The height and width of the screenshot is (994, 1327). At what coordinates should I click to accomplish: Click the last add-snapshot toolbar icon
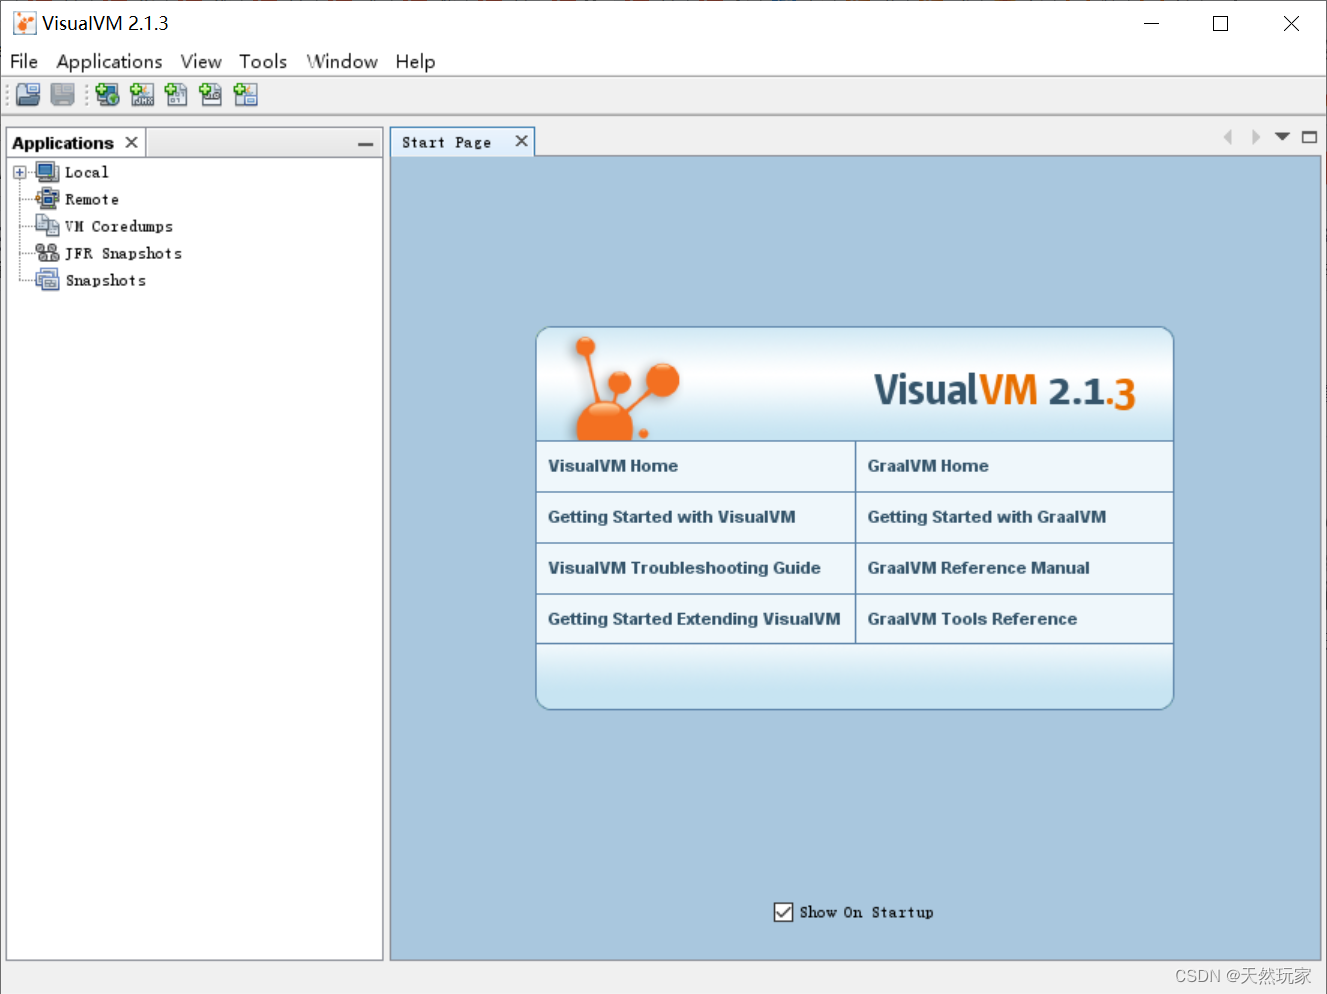pos(245,95)
